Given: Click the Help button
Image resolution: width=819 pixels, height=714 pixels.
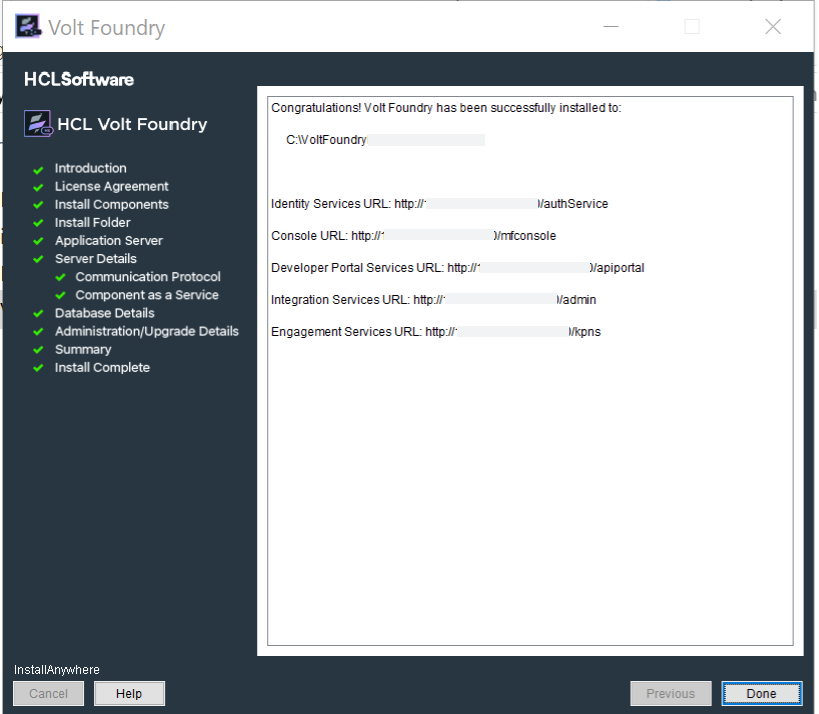Looking at the screenshot, I should click(x=129, y=693).
